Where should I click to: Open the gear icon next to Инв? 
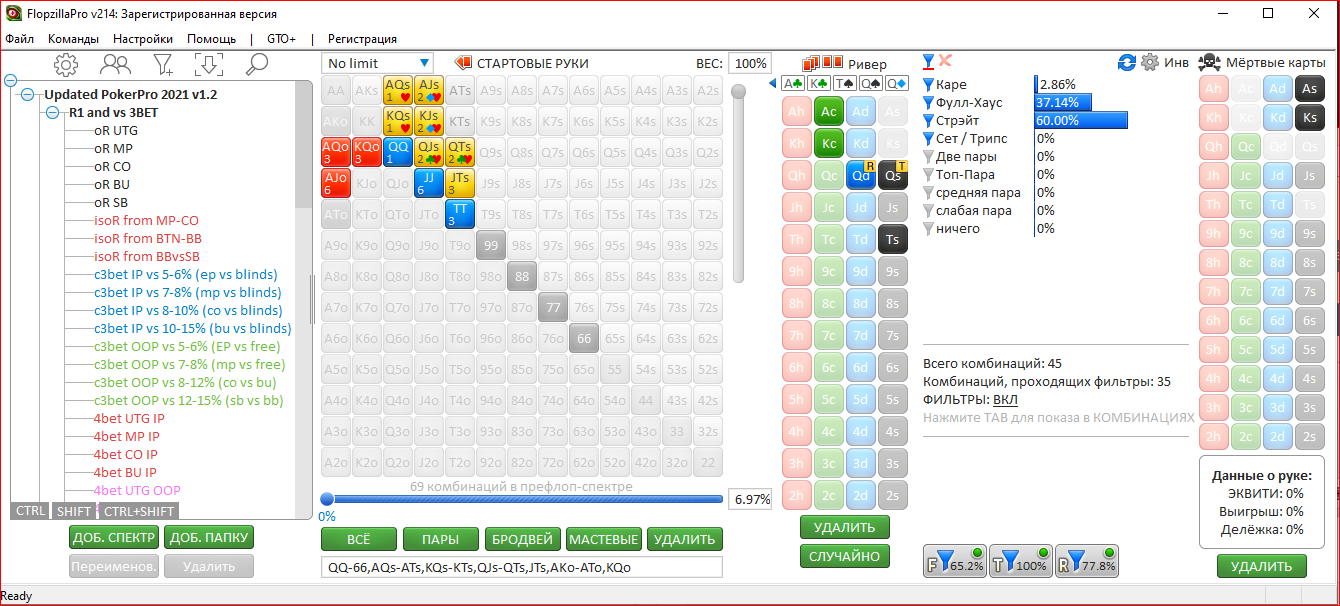click(x=1150, y=62)
